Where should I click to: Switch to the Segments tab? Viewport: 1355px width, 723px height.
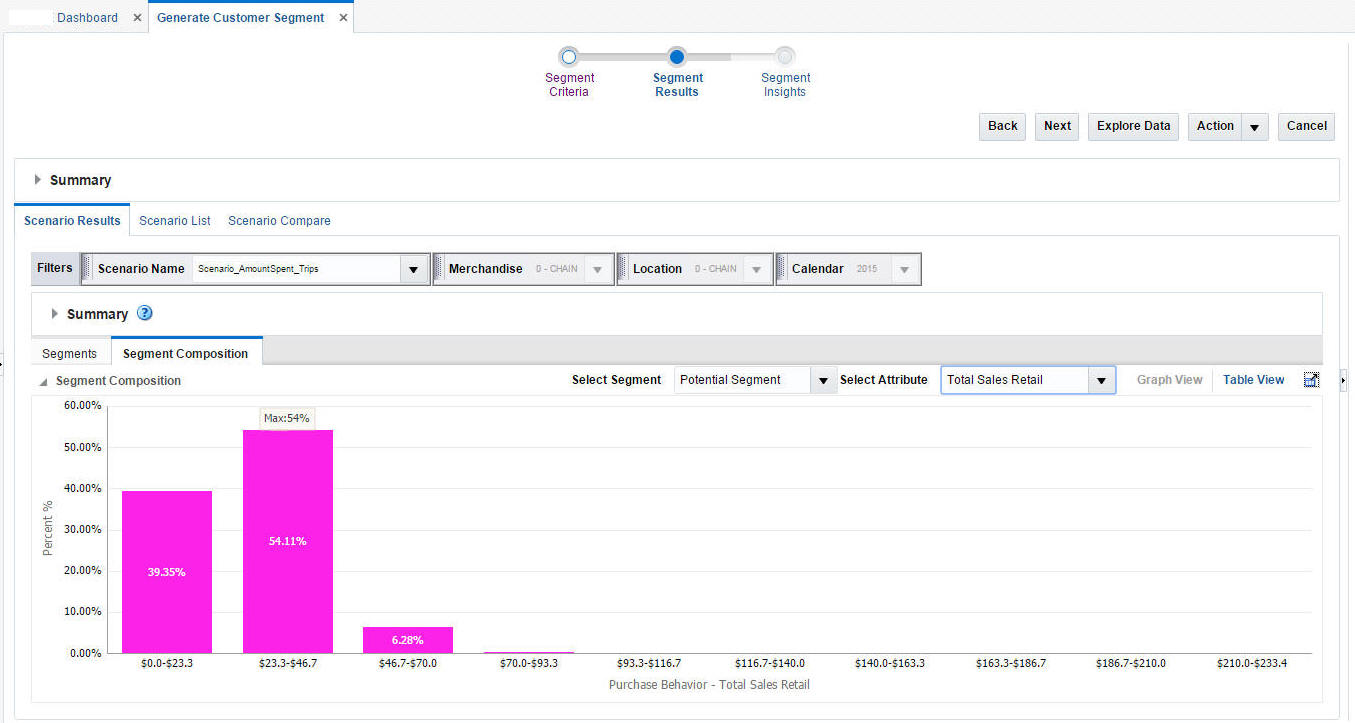point(70,353)
